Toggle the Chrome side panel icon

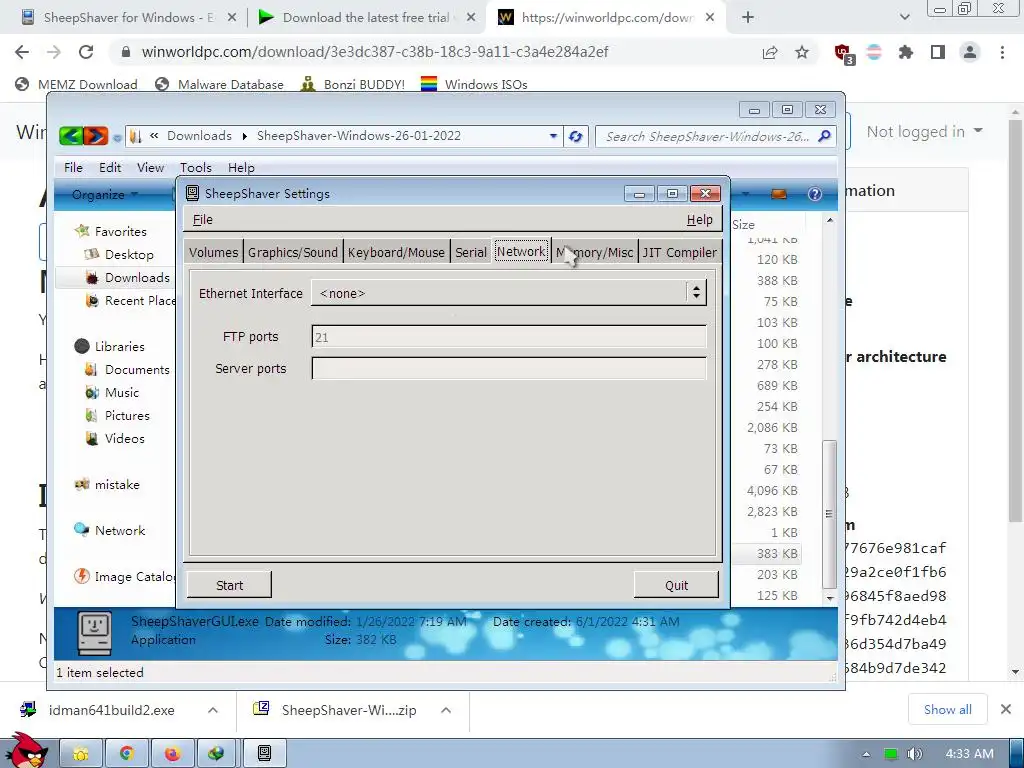(x=938, y=52)
